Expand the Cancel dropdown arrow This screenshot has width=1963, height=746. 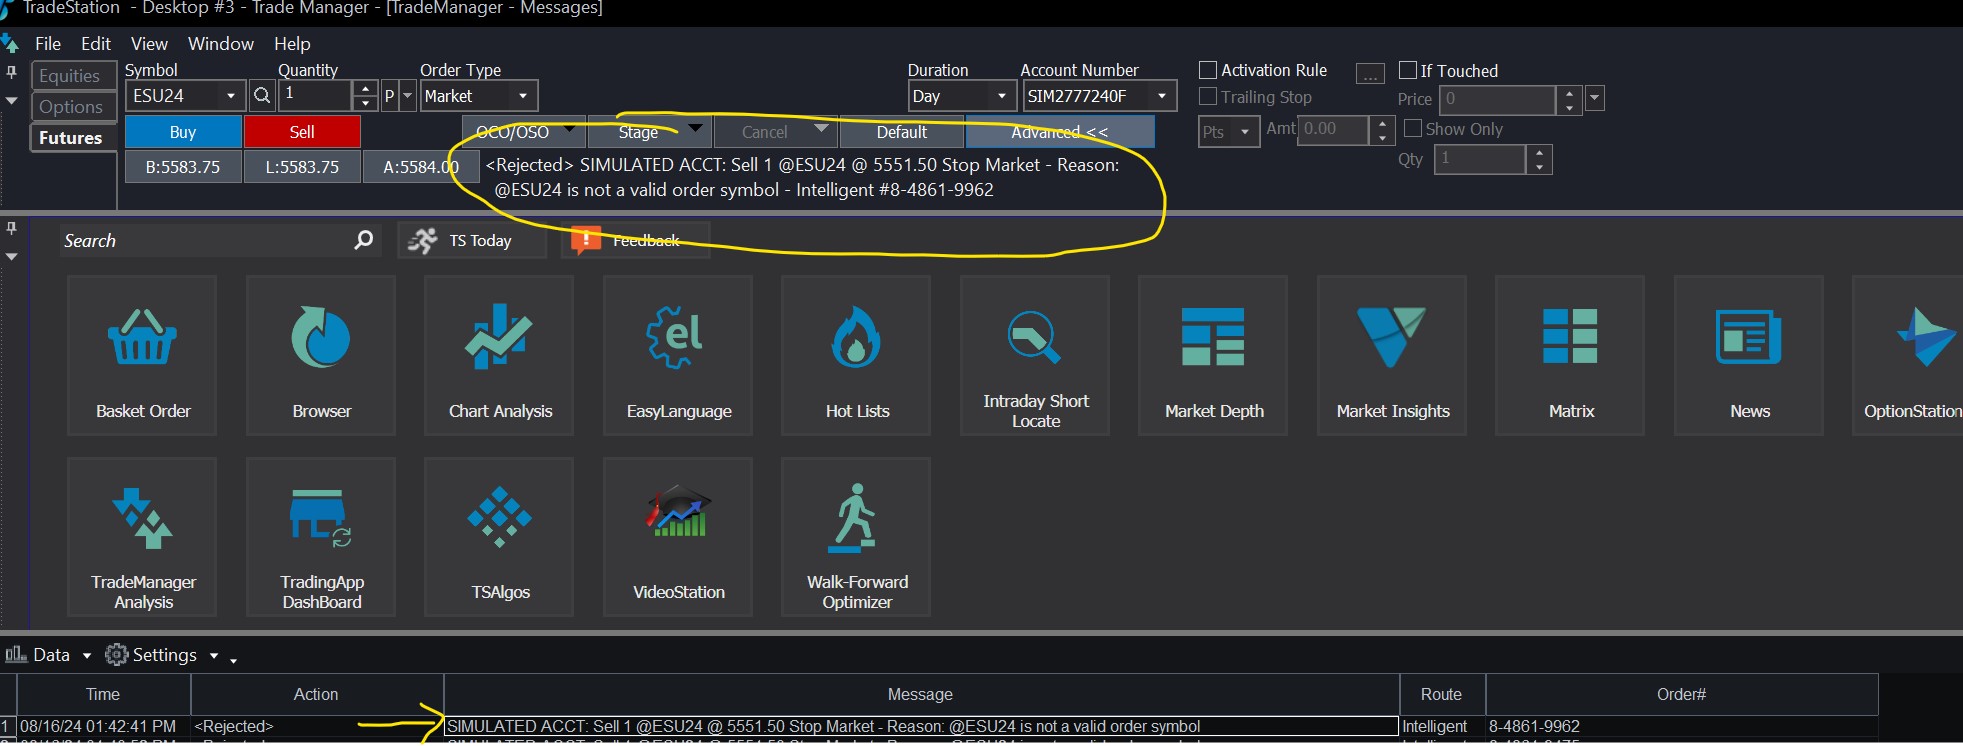tap(822, 130)
